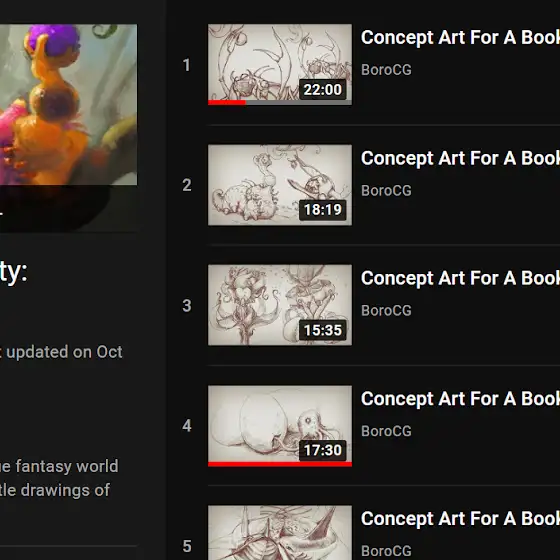Click the second video's Concept Art title
560x560 pixels.
coord(460,158)
